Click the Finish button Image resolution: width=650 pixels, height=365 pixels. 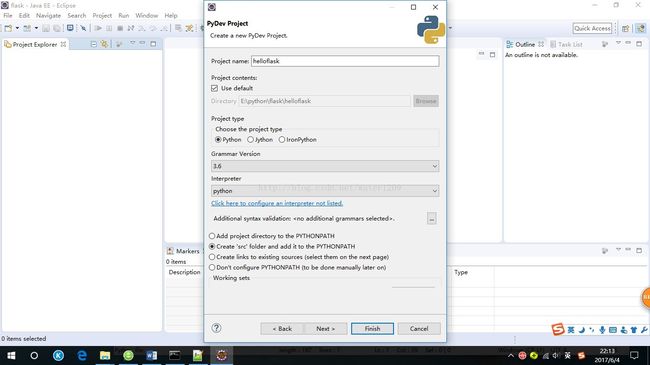pos(372,328)
